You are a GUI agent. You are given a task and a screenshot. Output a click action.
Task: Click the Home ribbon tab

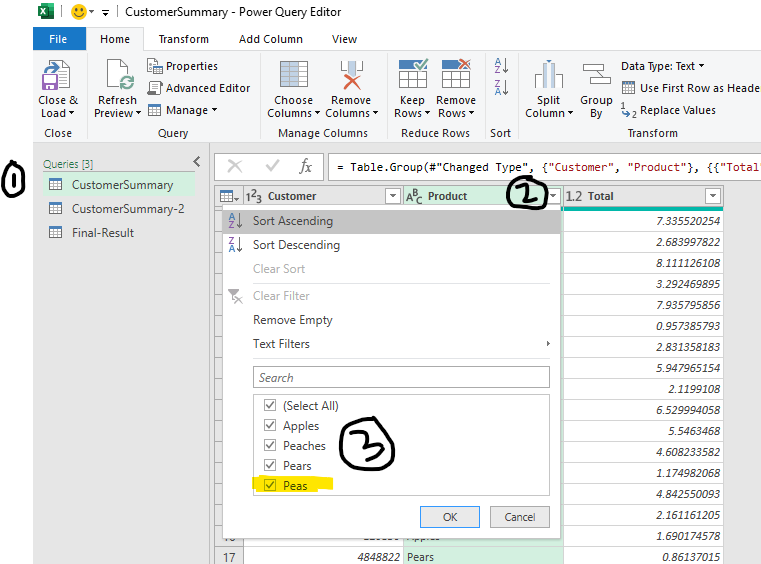pyautogui.click(x=115, y=39)
